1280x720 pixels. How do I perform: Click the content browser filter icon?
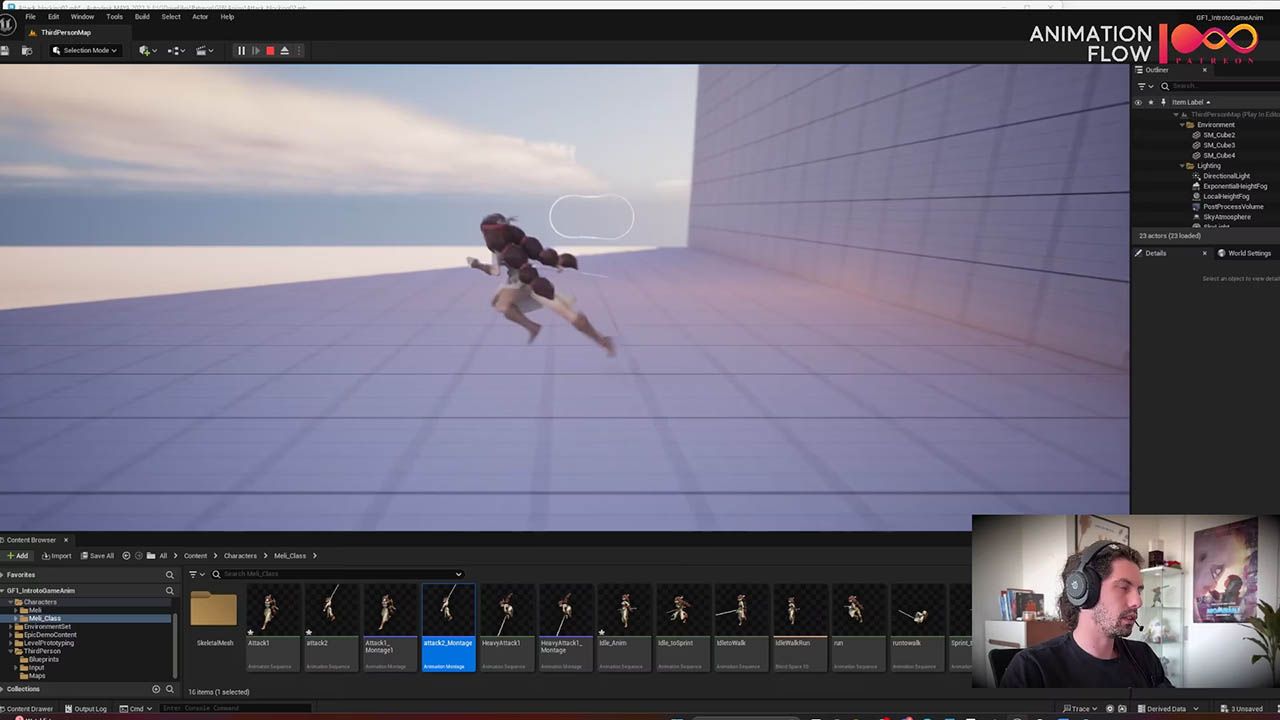(x=194, y=574)
